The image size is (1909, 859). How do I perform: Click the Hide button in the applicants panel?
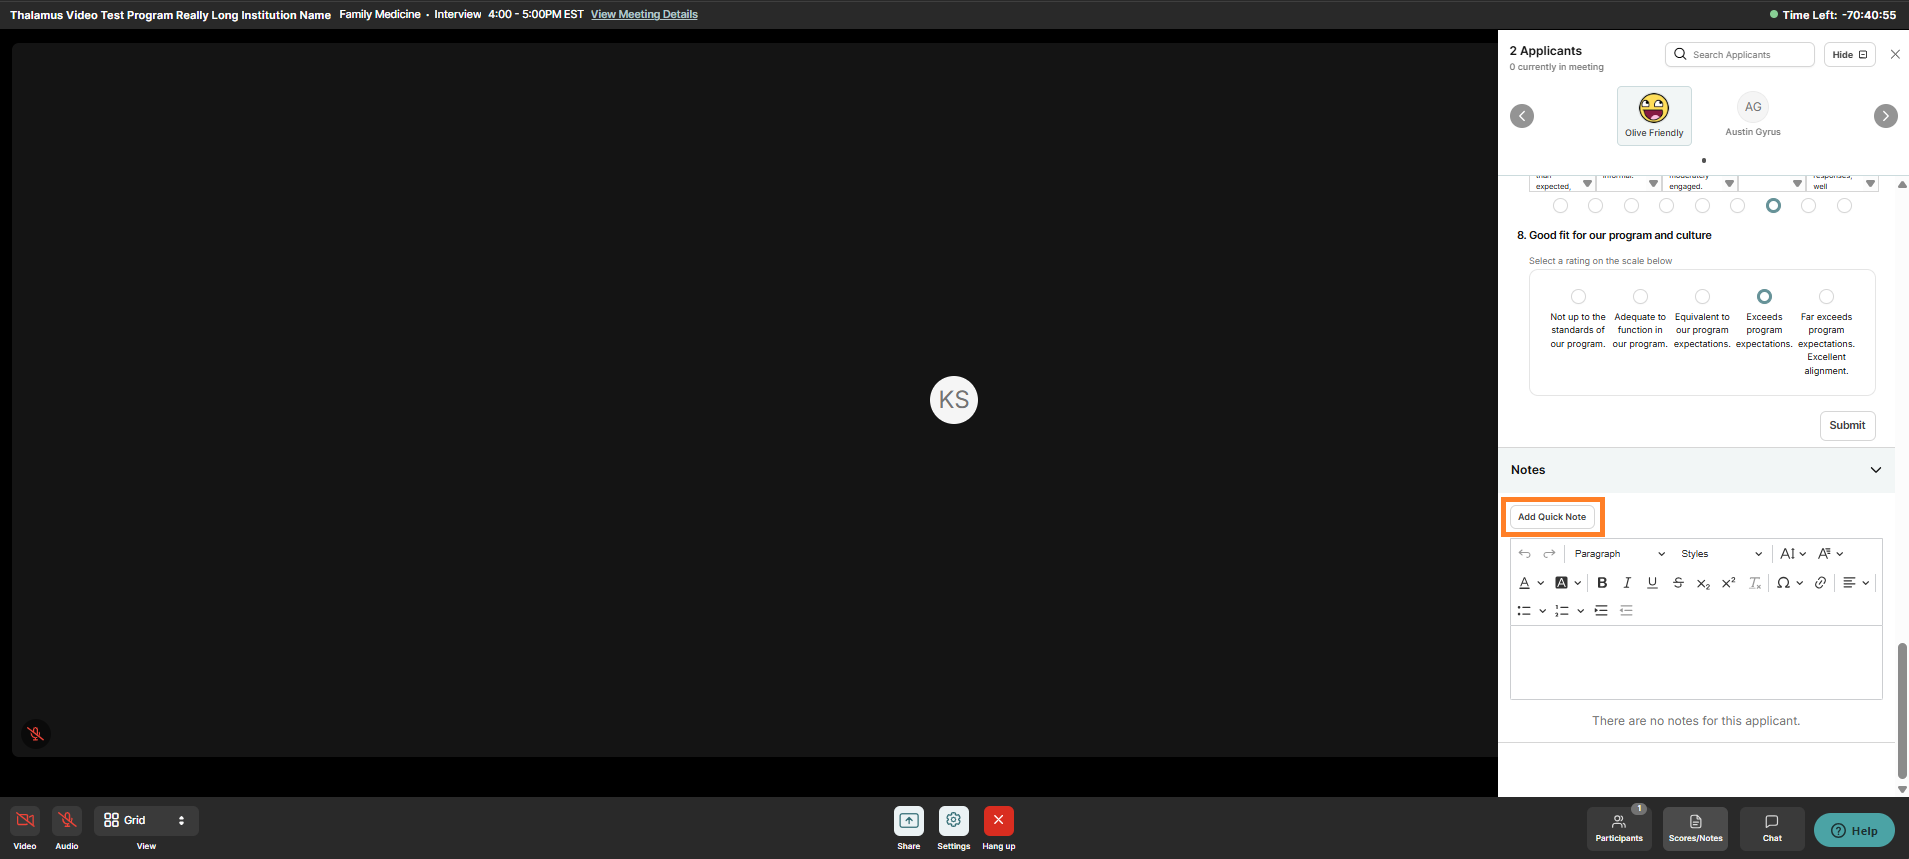[1849, 55]
